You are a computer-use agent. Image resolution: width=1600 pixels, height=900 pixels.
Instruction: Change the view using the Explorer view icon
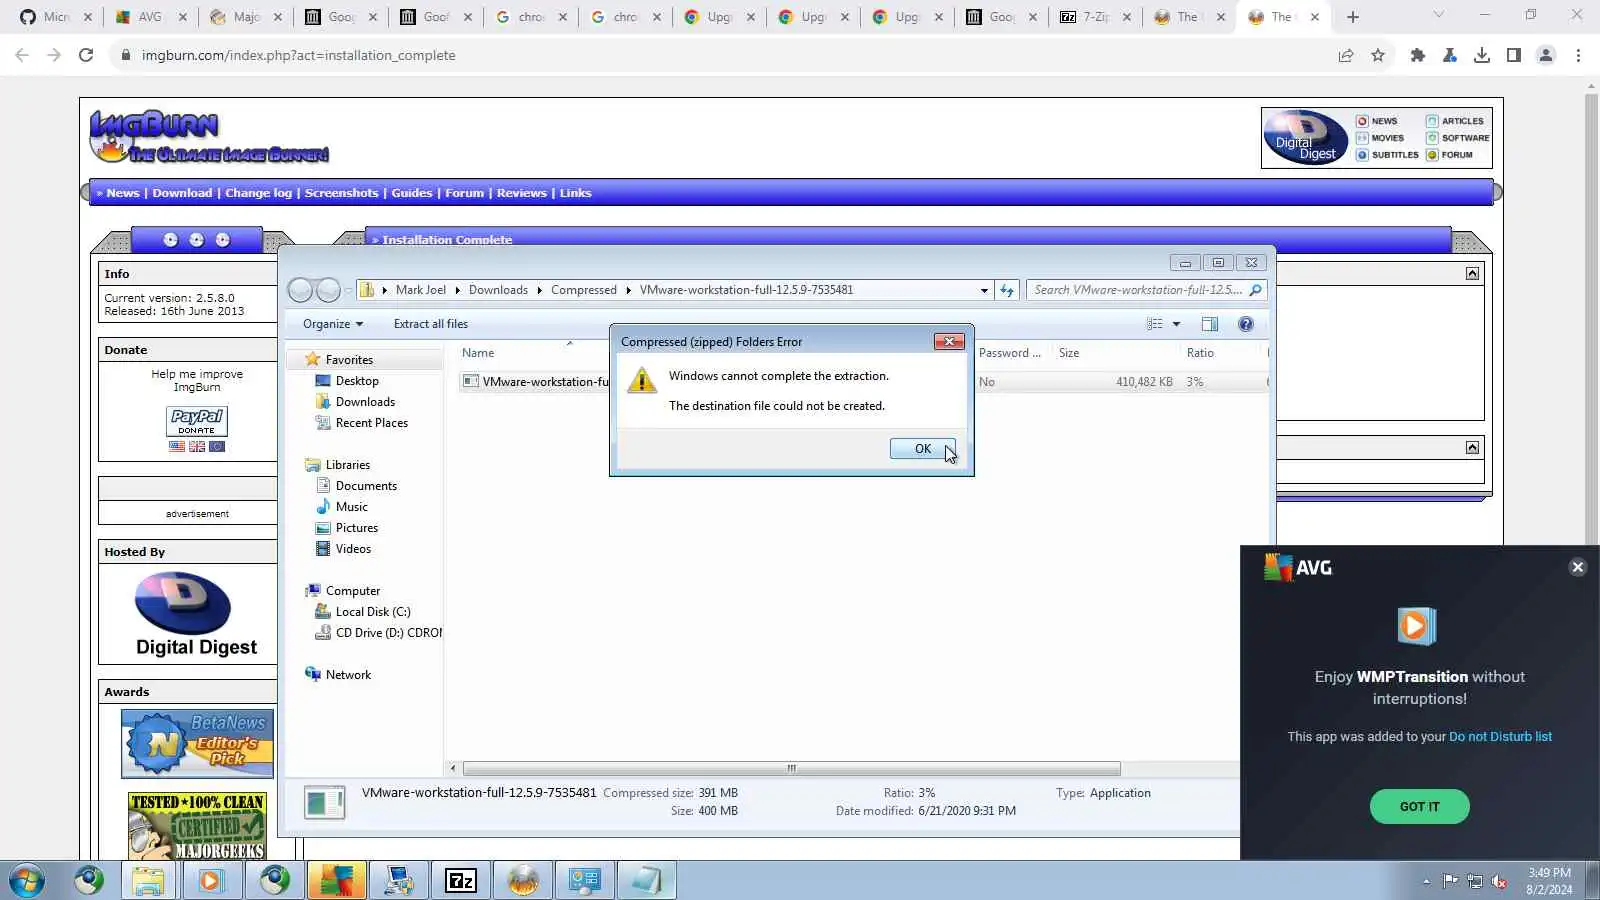click(1155, 324)
